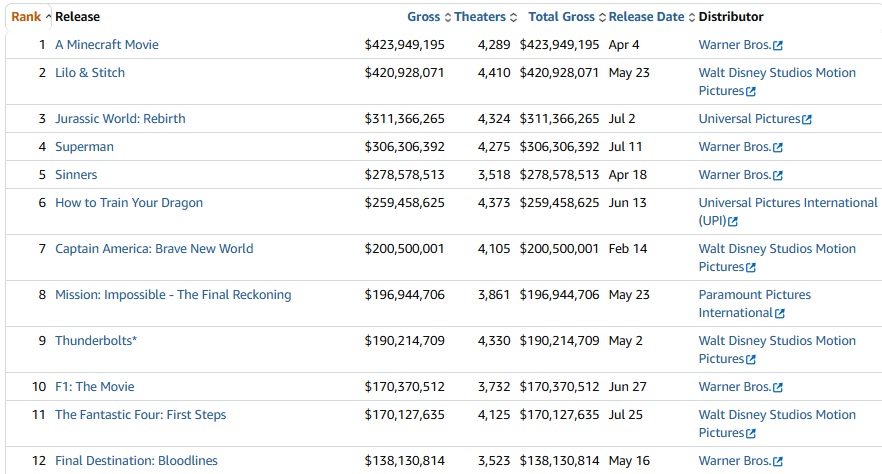The width and height of the screenshot is (882, 474).
Task: Open the Lilo & Stitch release link
Action: [90, 73]
